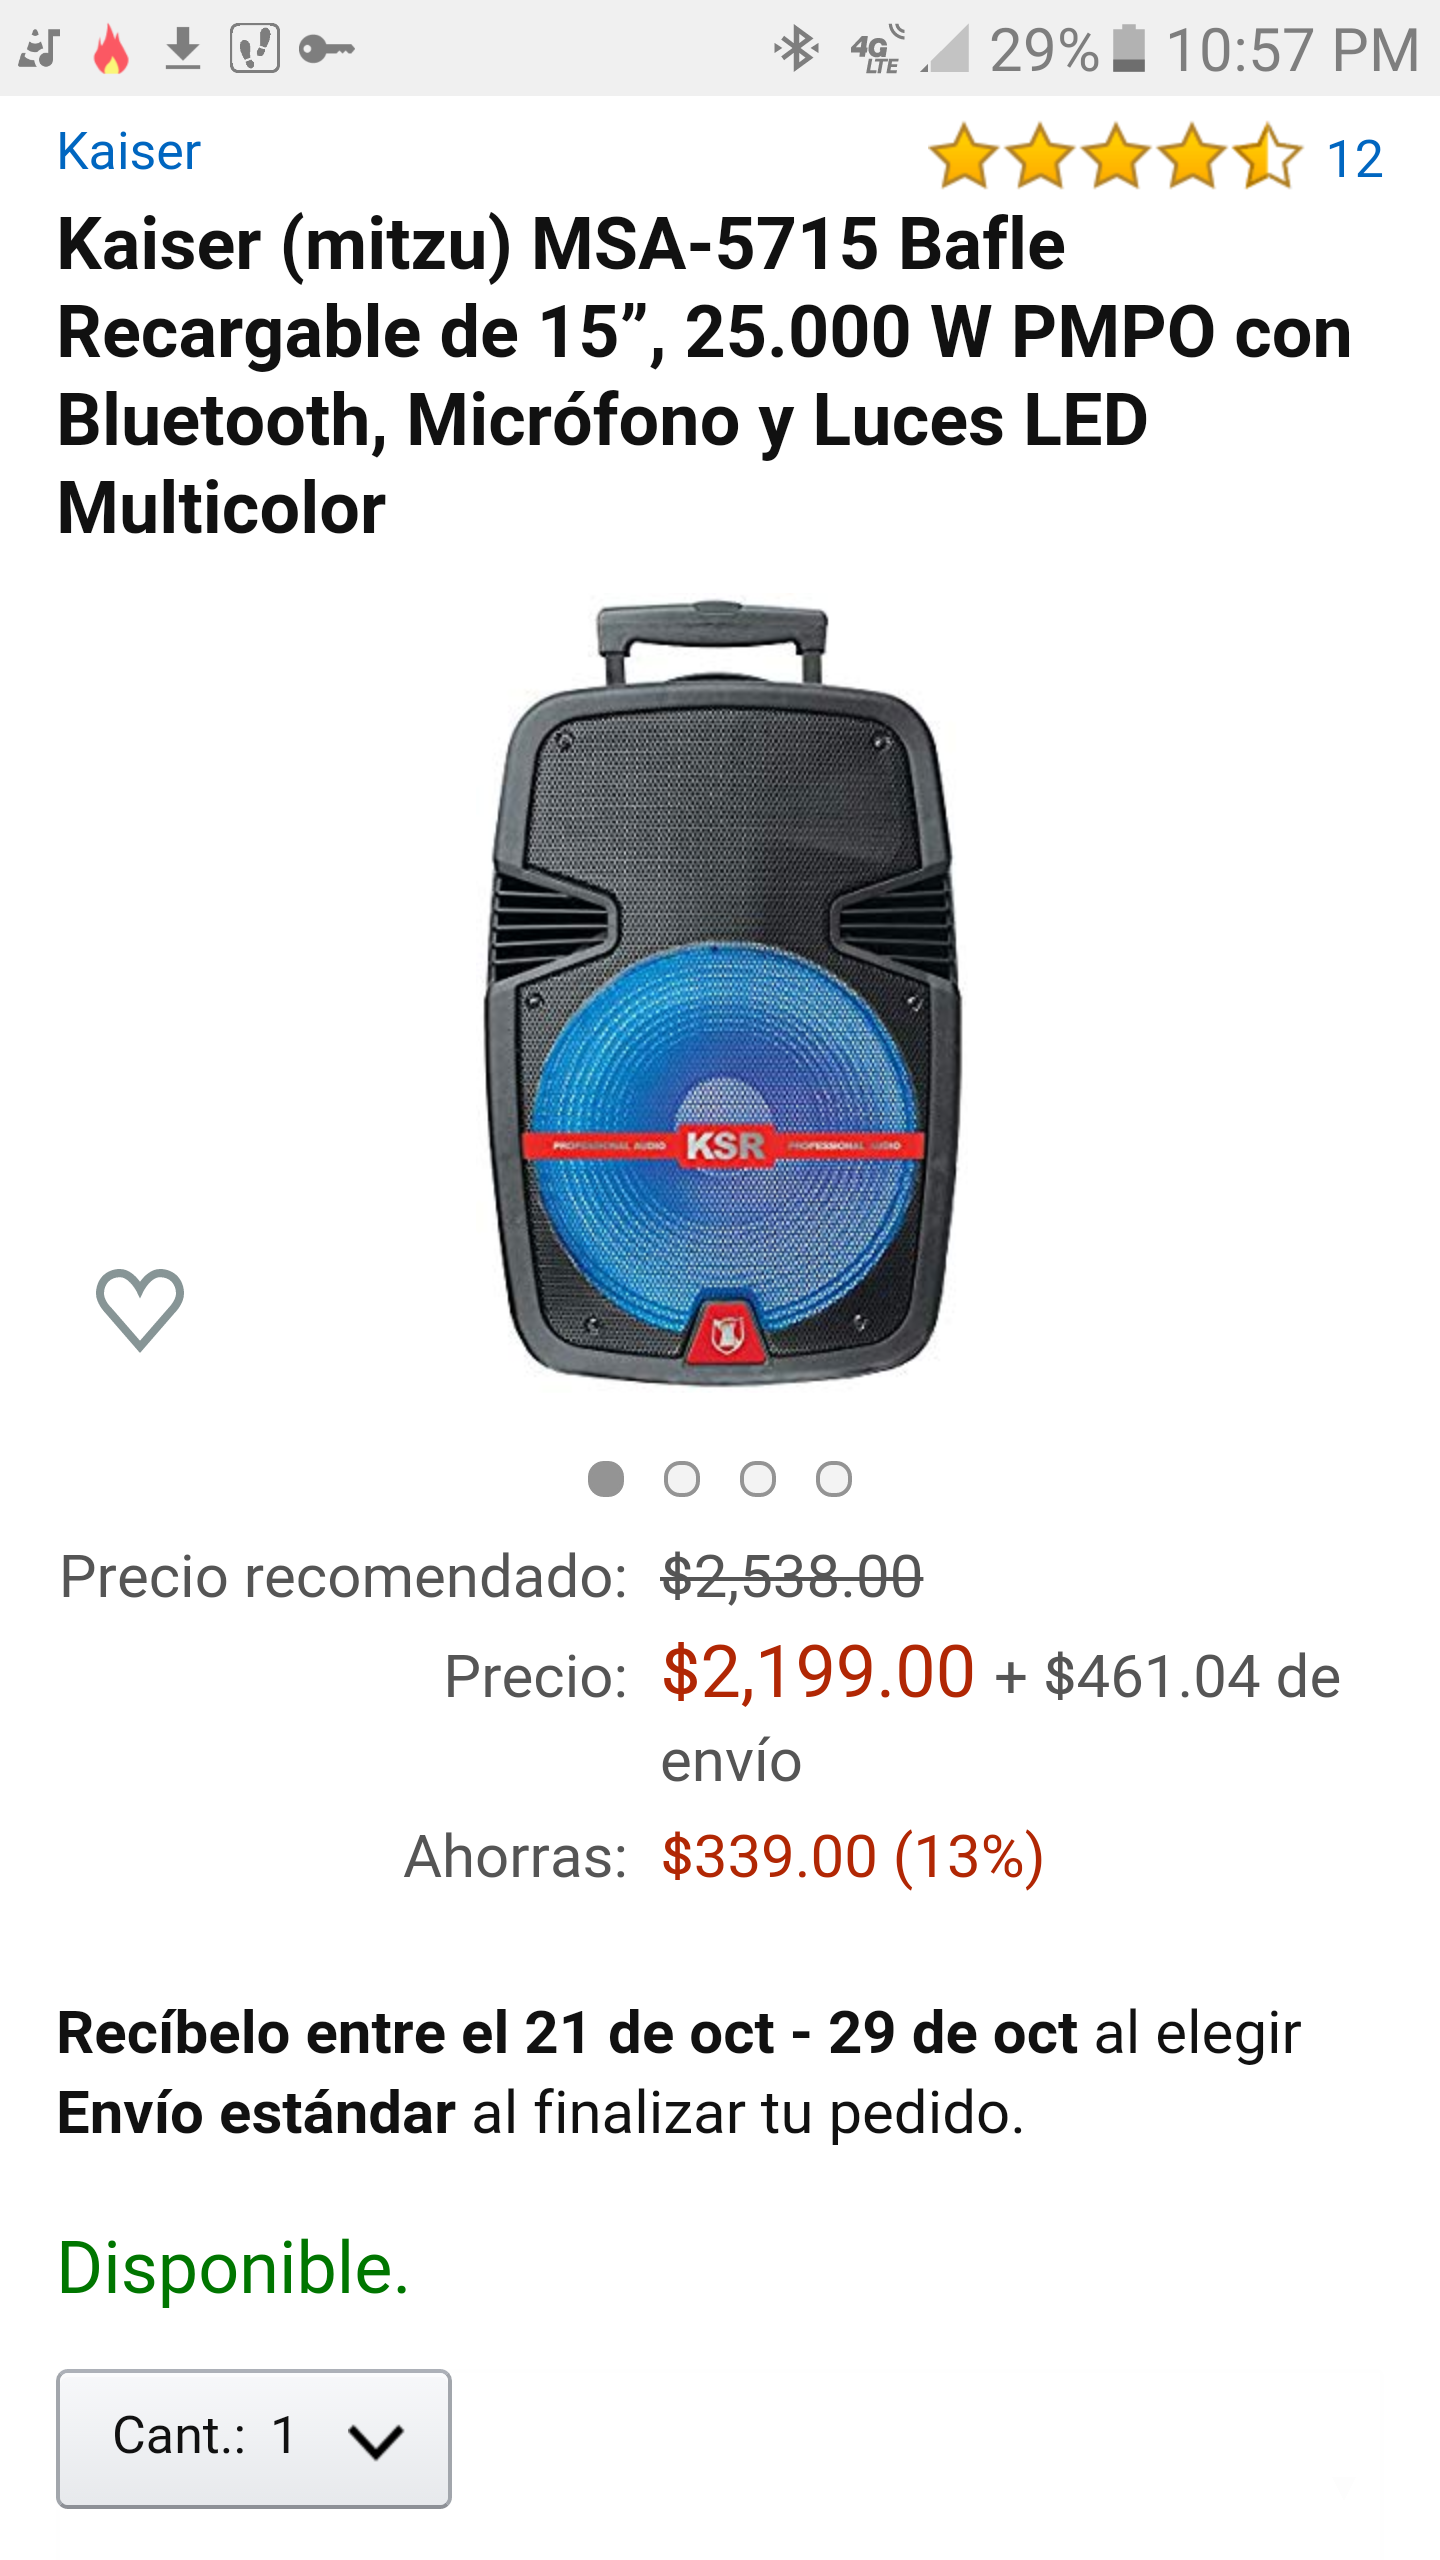
Task: Select the second product image dot
Action: pyautogui.click(x=682, y=1479)
